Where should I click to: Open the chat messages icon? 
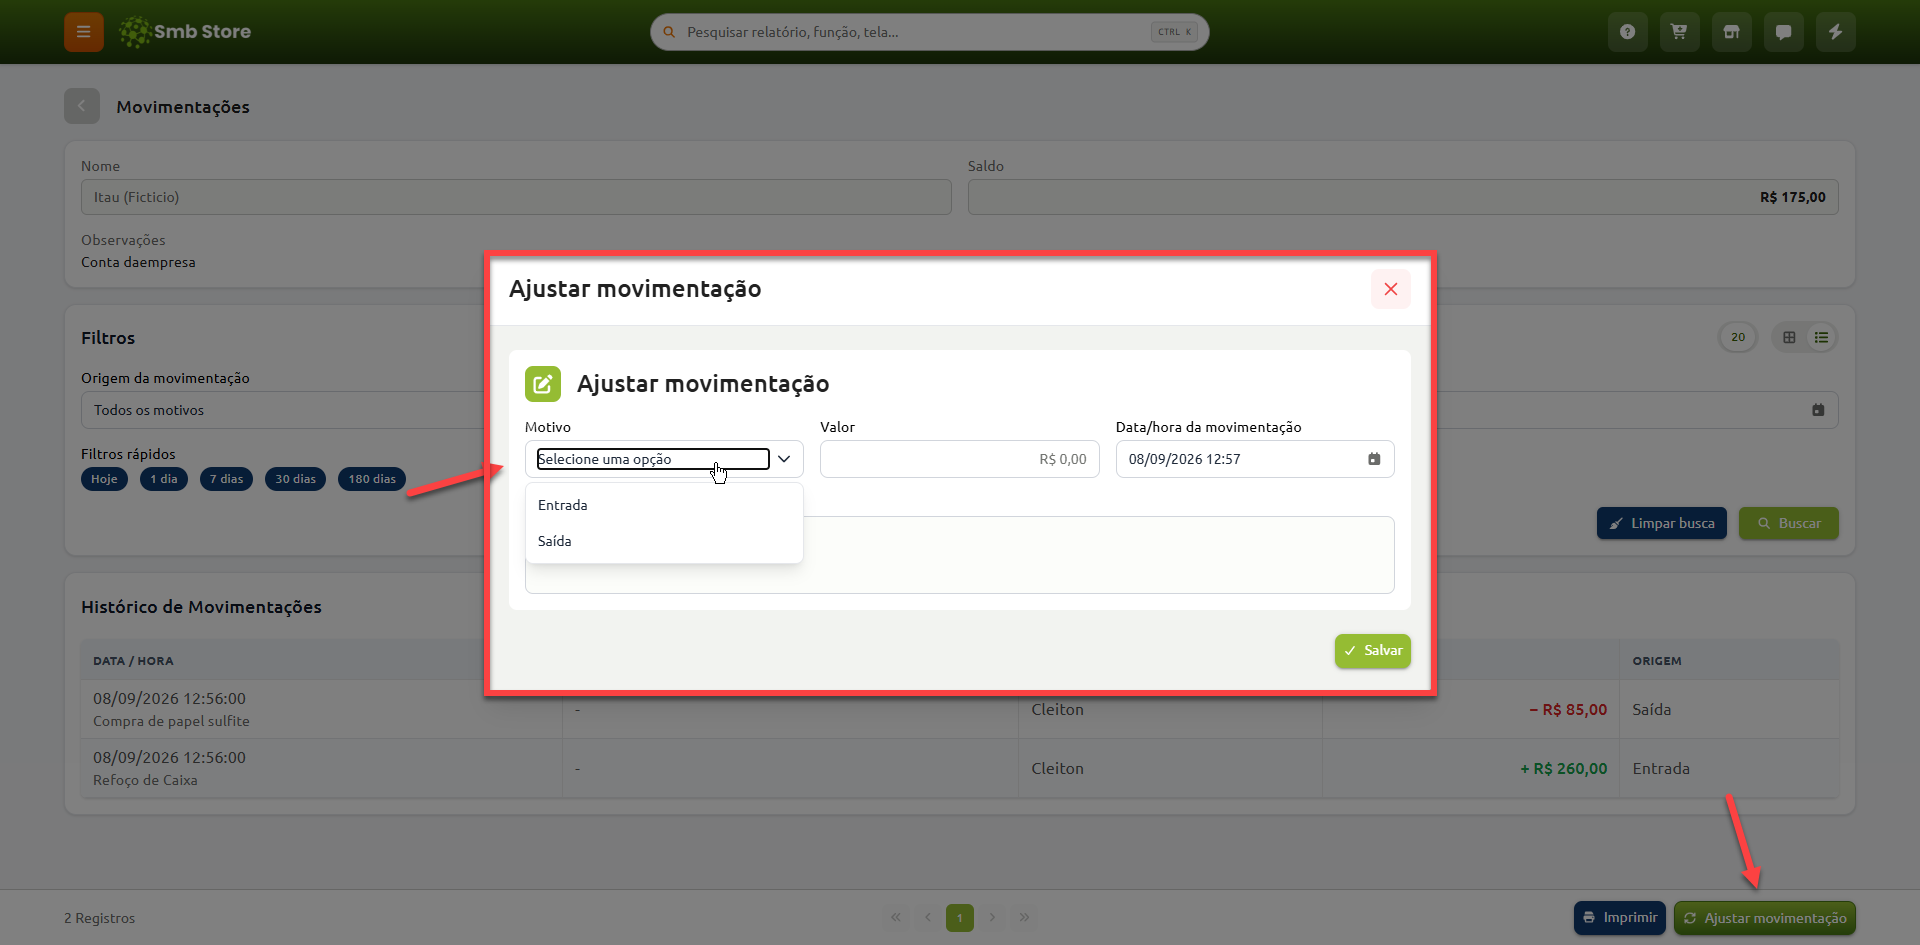(1784, 32)
